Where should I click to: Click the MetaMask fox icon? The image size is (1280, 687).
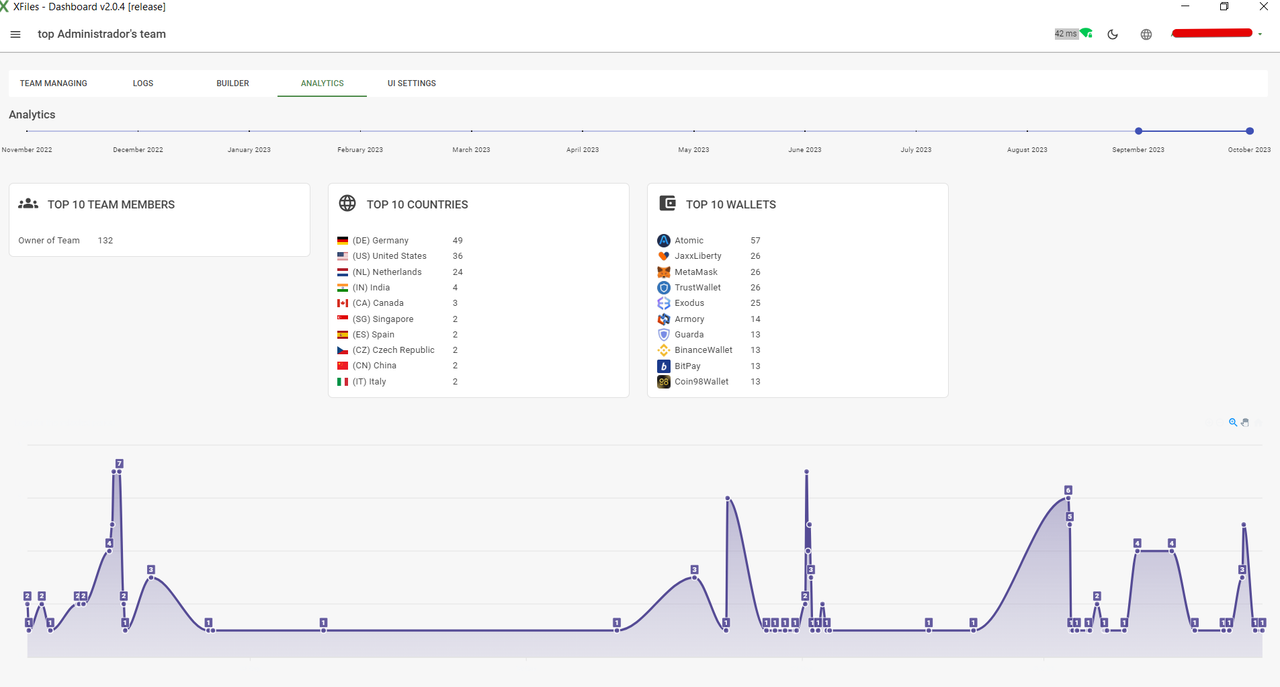664,272
